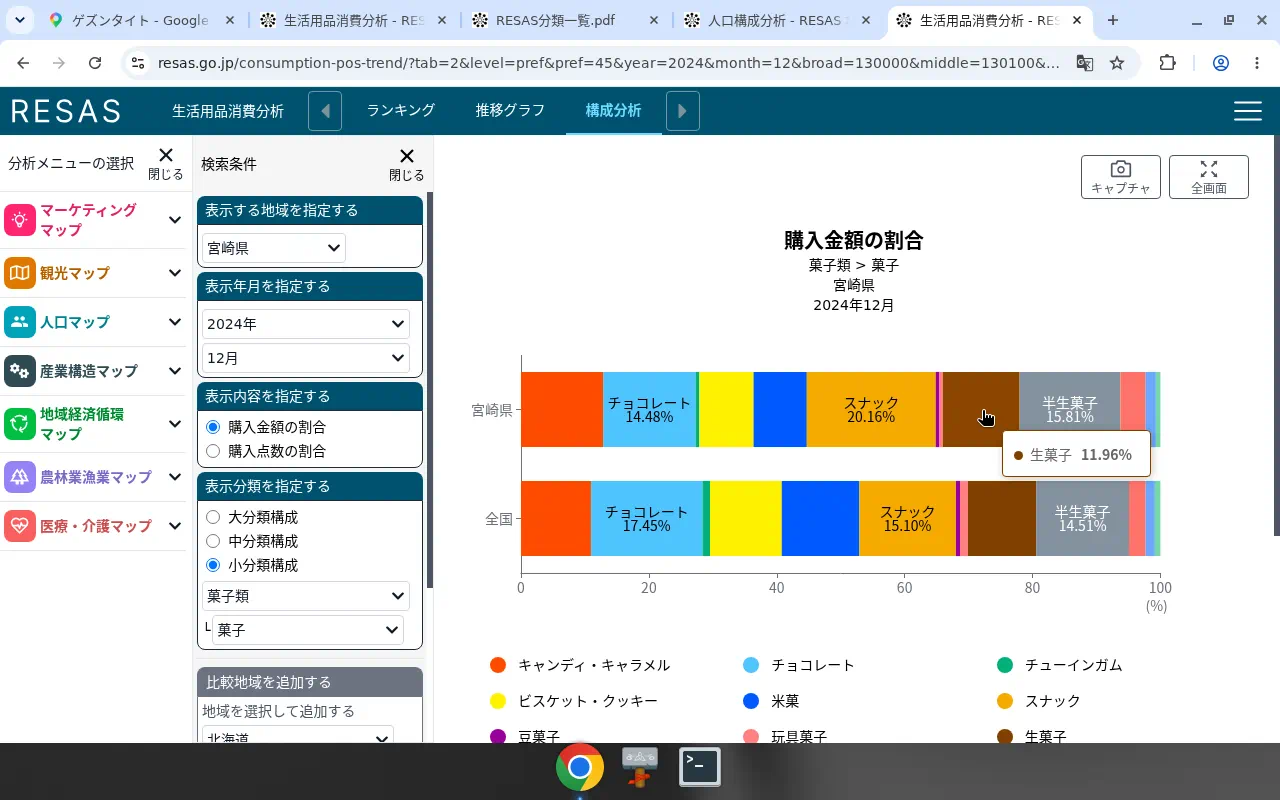Toggle チューインガム legend item
1280x800 pixels.
(1060, 665)
